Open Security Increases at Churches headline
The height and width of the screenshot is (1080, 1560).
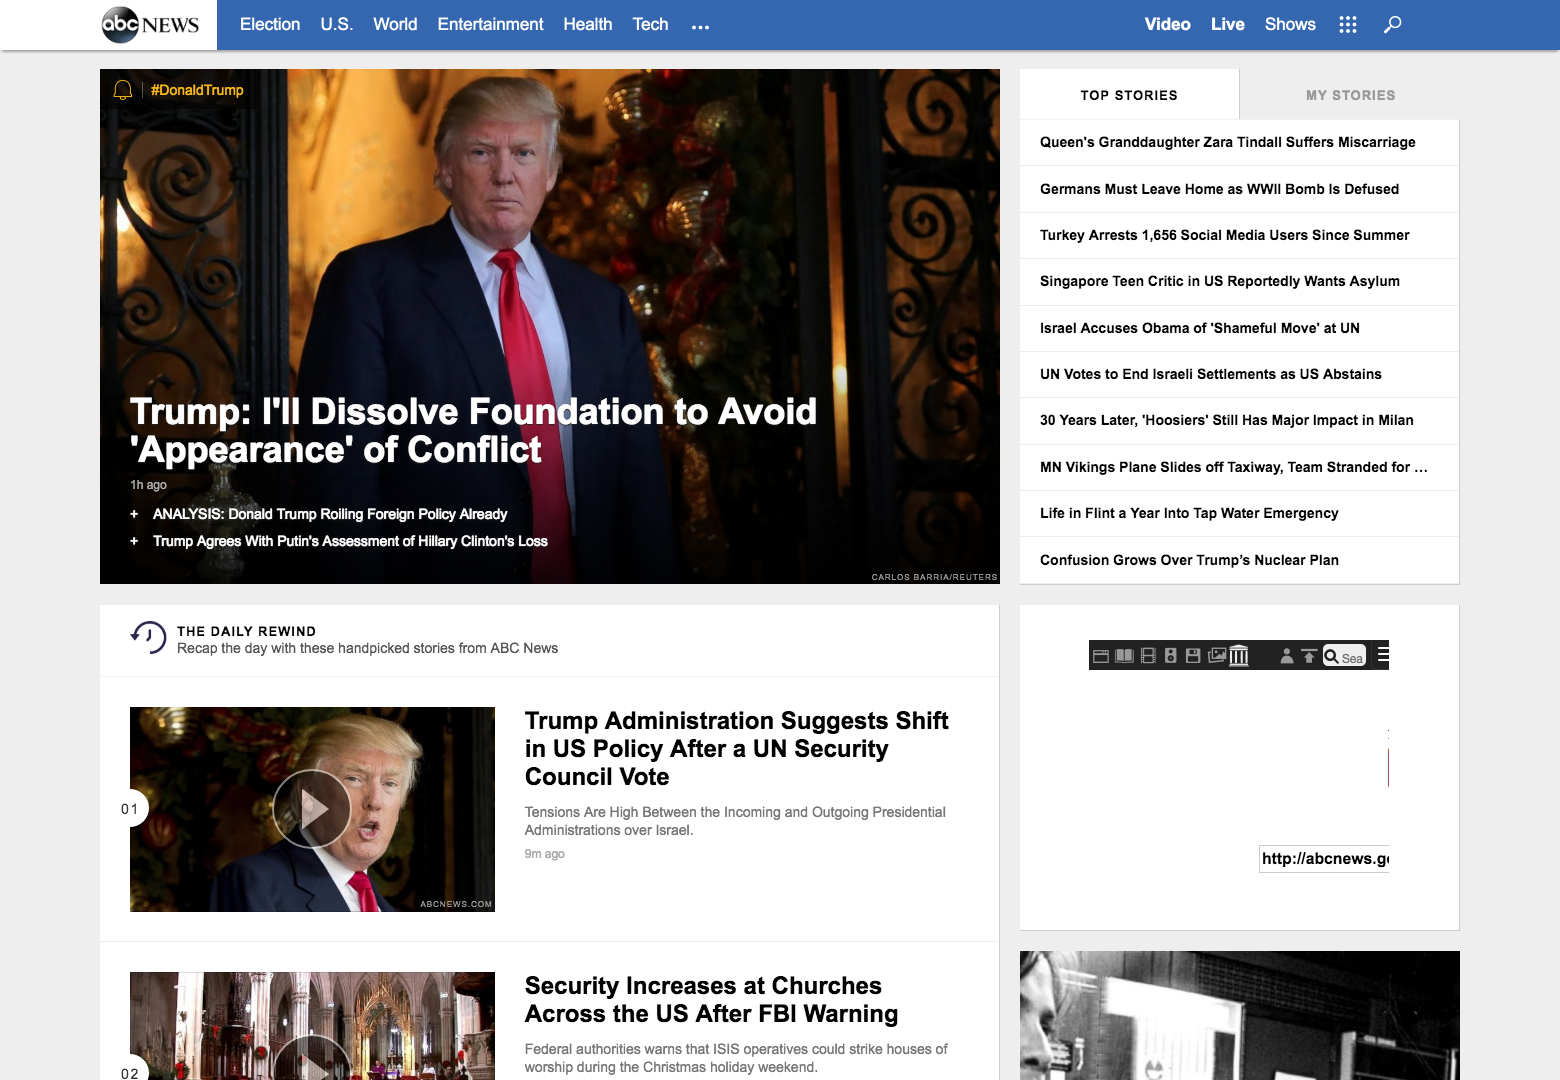point(711,1000)
